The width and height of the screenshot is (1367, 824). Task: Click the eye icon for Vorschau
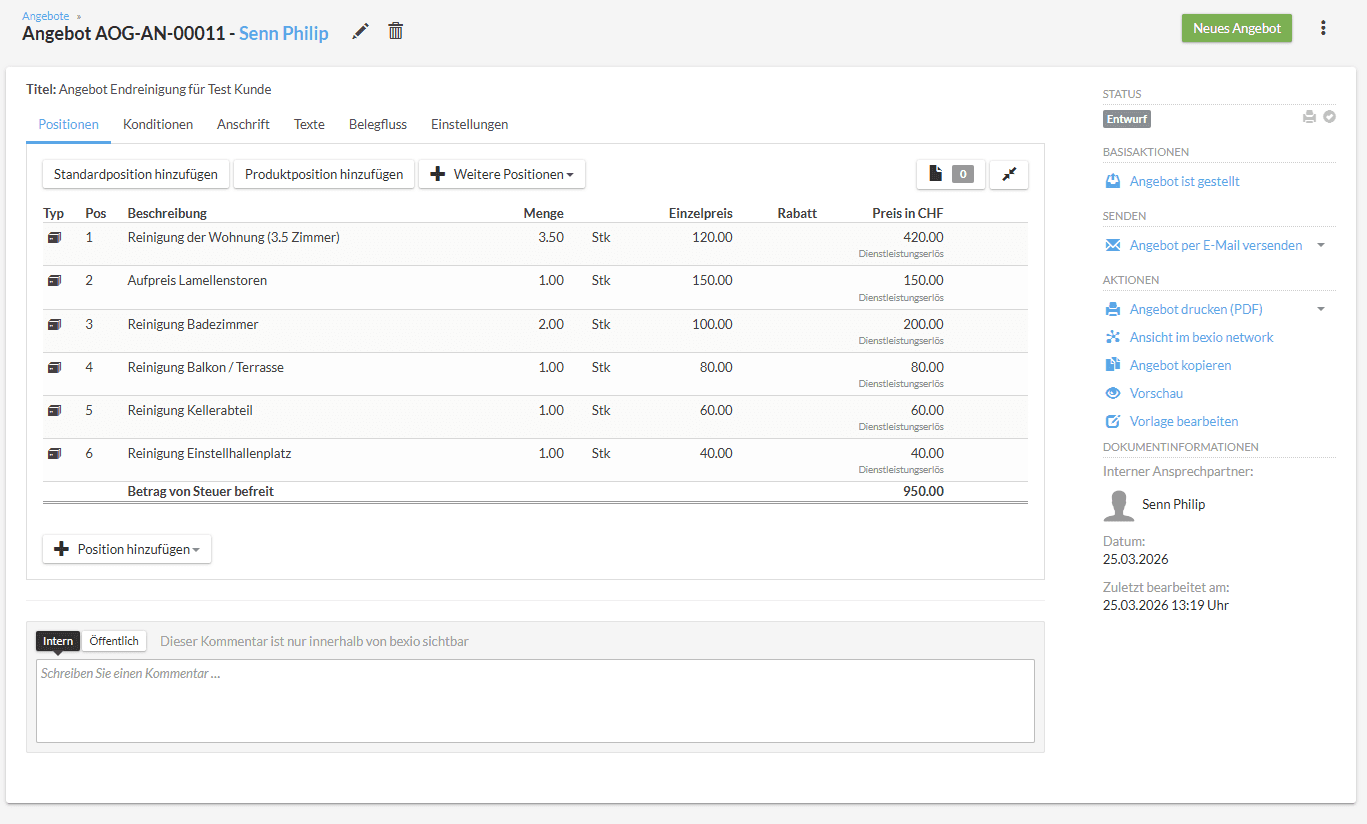(1113, 393)
